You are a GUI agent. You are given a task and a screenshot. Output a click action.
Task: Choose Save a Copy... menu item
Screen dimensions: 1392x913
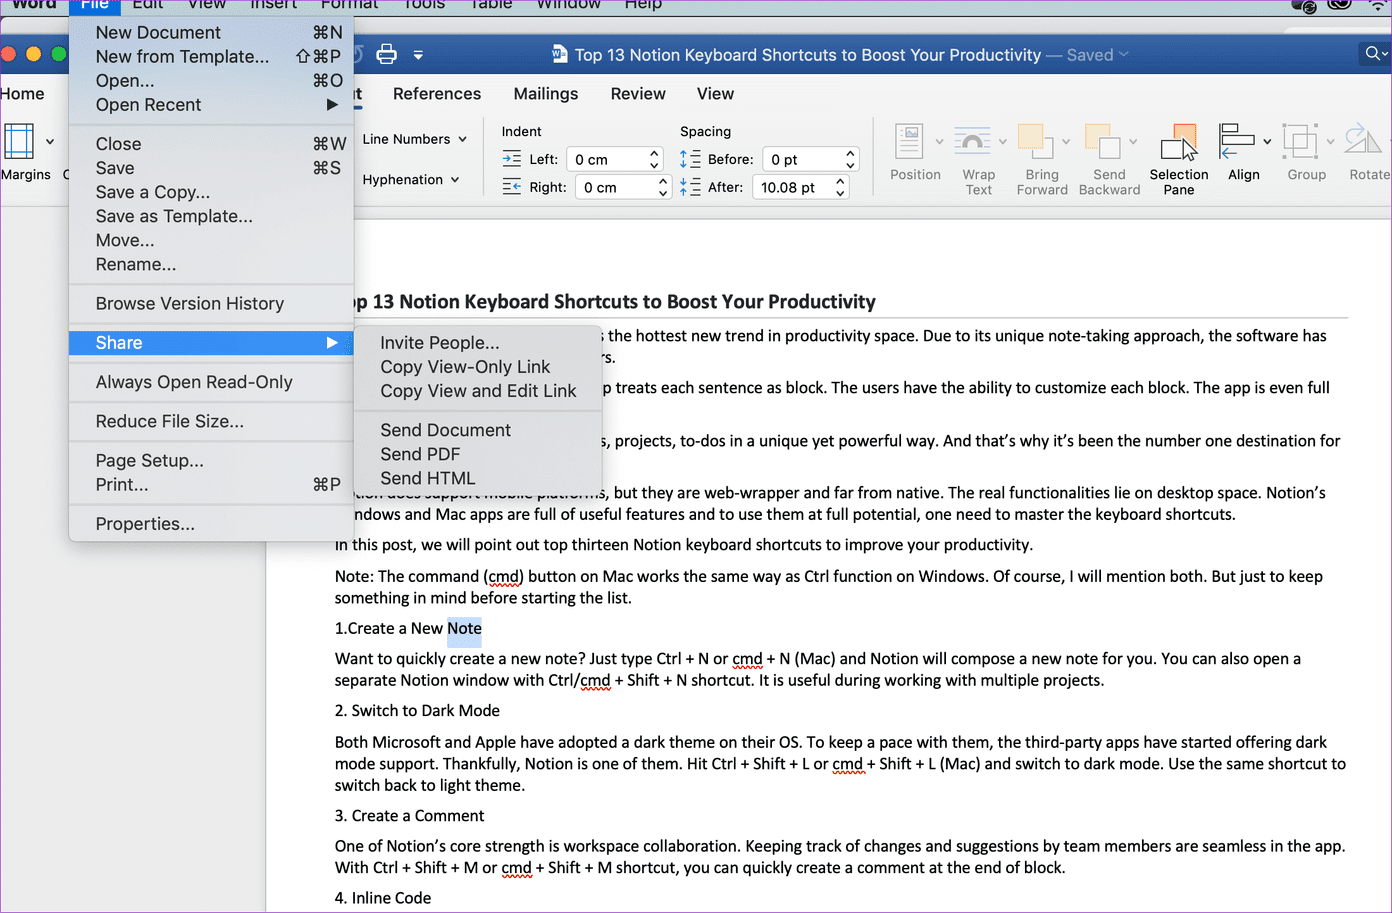211,192
